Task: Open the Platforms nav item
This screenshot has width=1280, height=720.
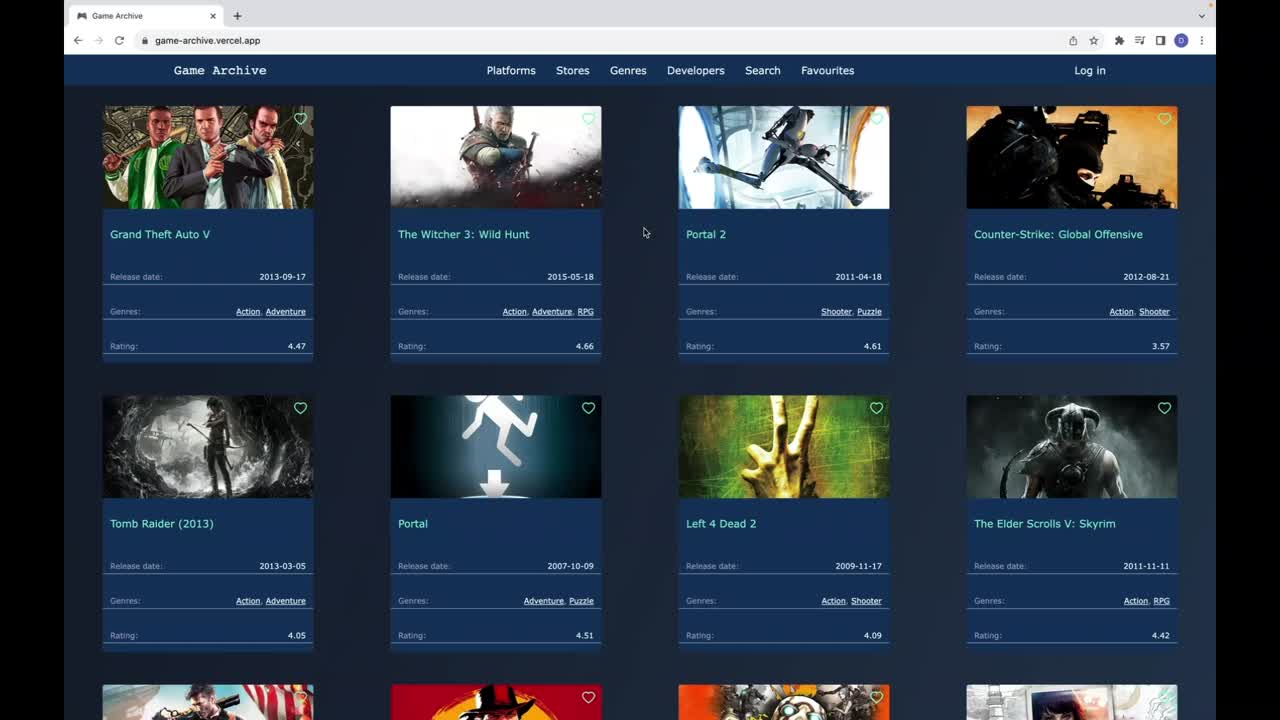Action: [511, 71]
